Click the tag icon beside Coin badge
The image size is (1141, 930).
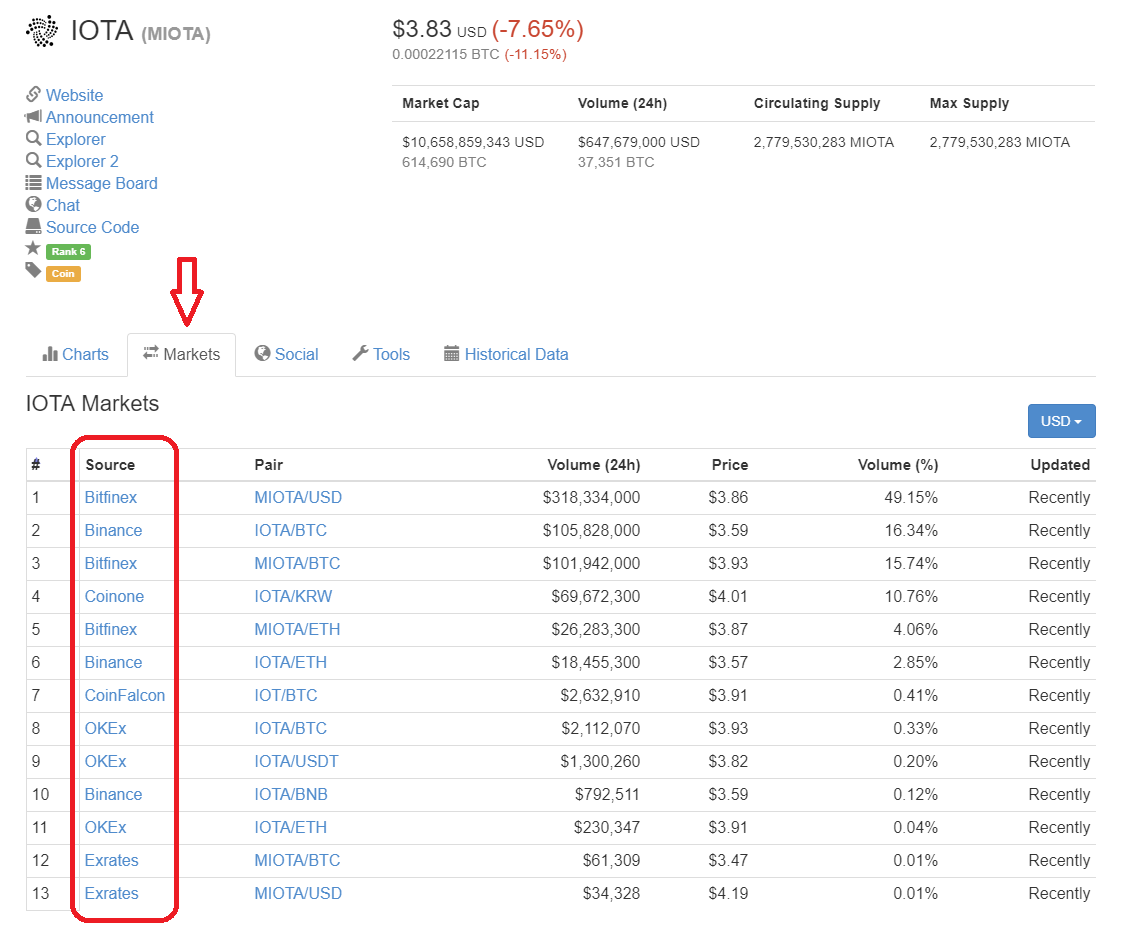coord(33,271)
